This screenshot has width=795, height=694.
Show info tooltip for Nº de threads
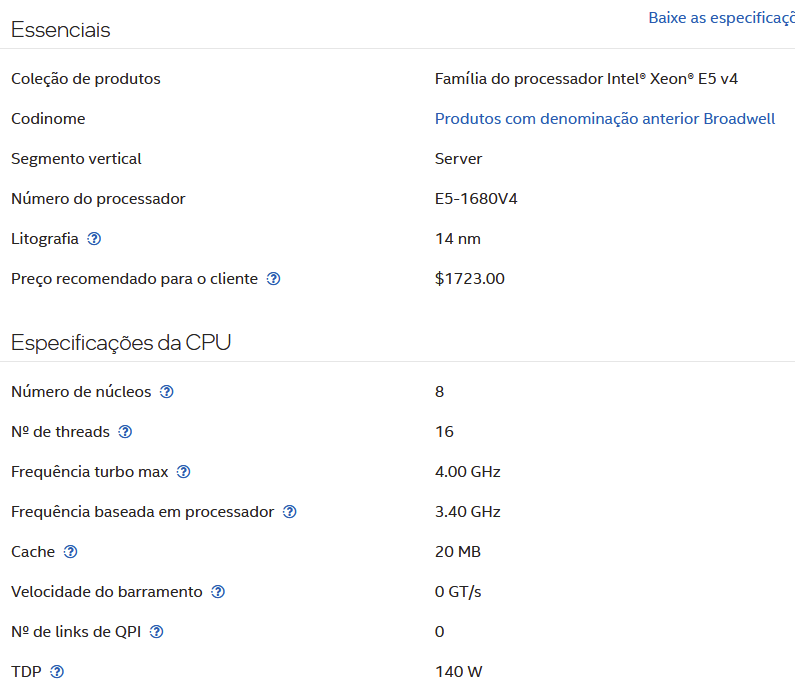125,432
